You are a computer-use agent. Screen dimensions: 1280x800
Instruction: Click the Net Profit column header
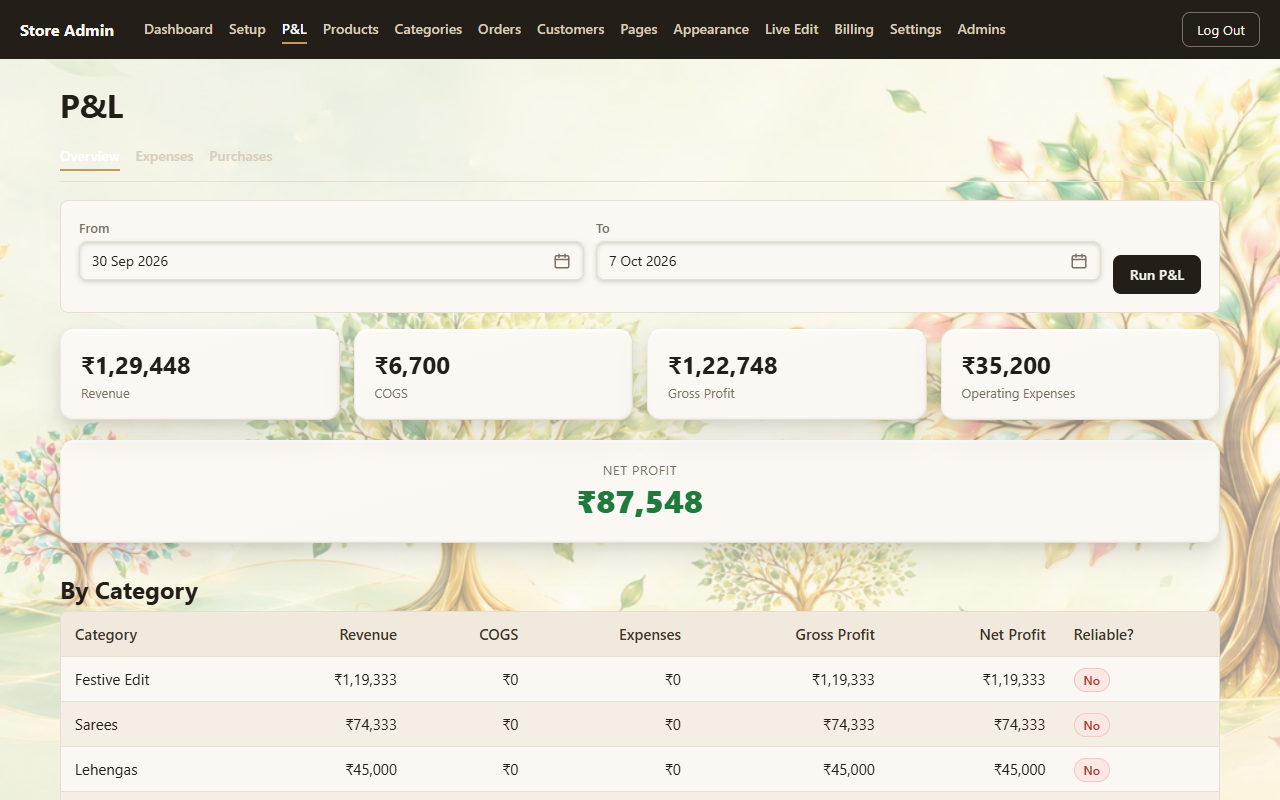point(1013,635)
